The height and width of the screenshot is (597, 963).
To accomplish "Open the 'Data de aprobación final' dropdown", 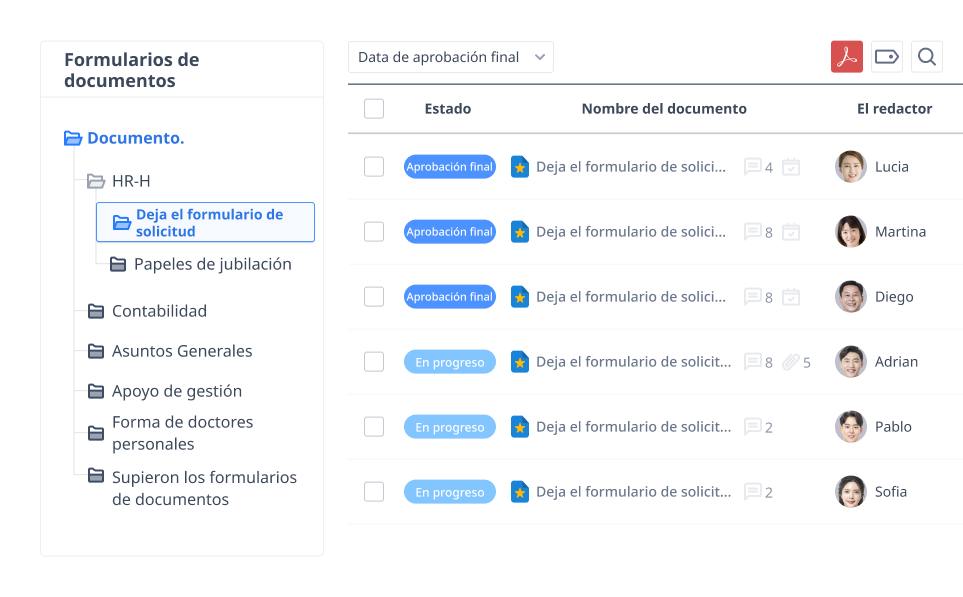I will coord(450,57).
